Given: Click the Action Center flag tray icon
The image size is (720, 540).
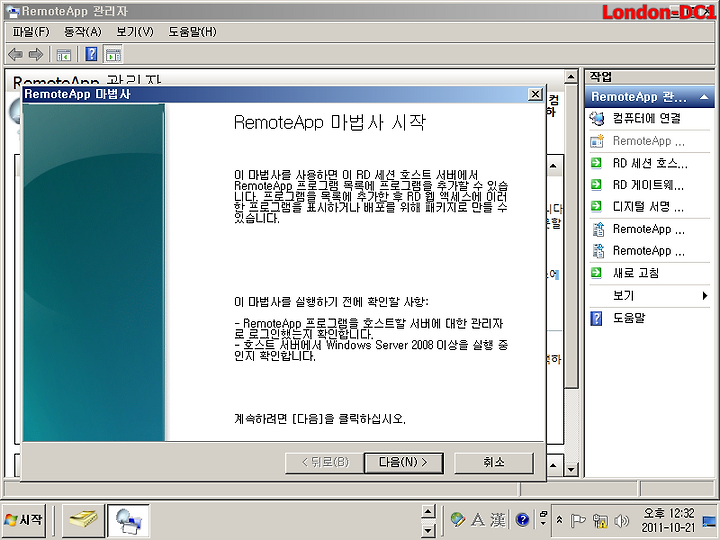Looking at the screenshot, I should point(578,520).
